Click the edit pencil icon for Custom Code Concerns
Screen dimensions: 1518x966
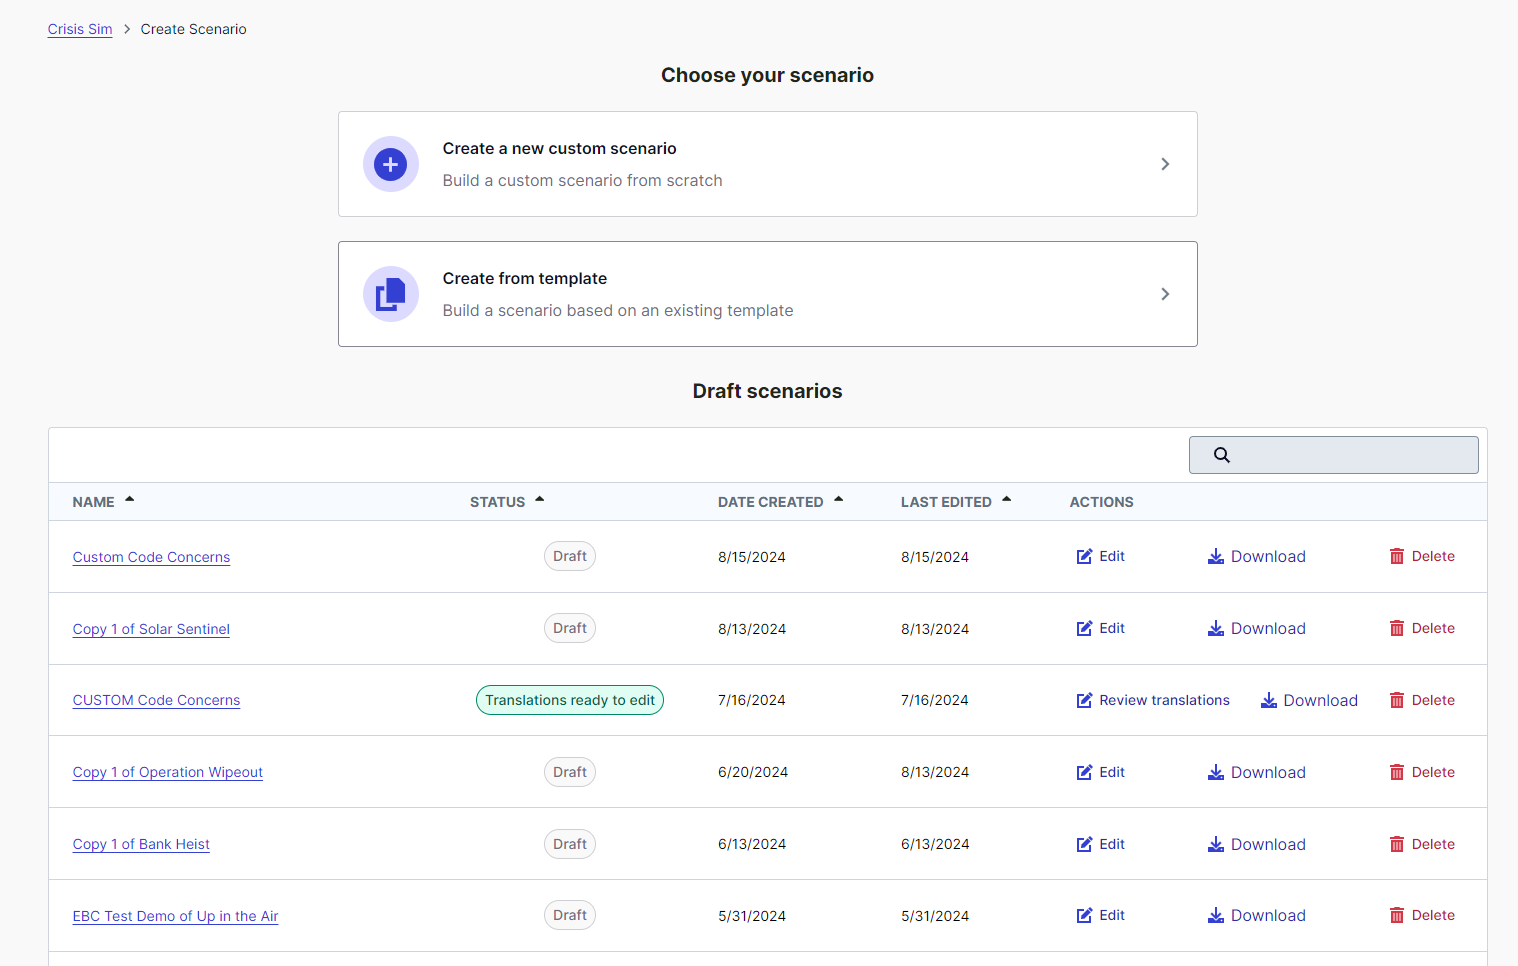pyautogui.click(x=1084, y=557)
